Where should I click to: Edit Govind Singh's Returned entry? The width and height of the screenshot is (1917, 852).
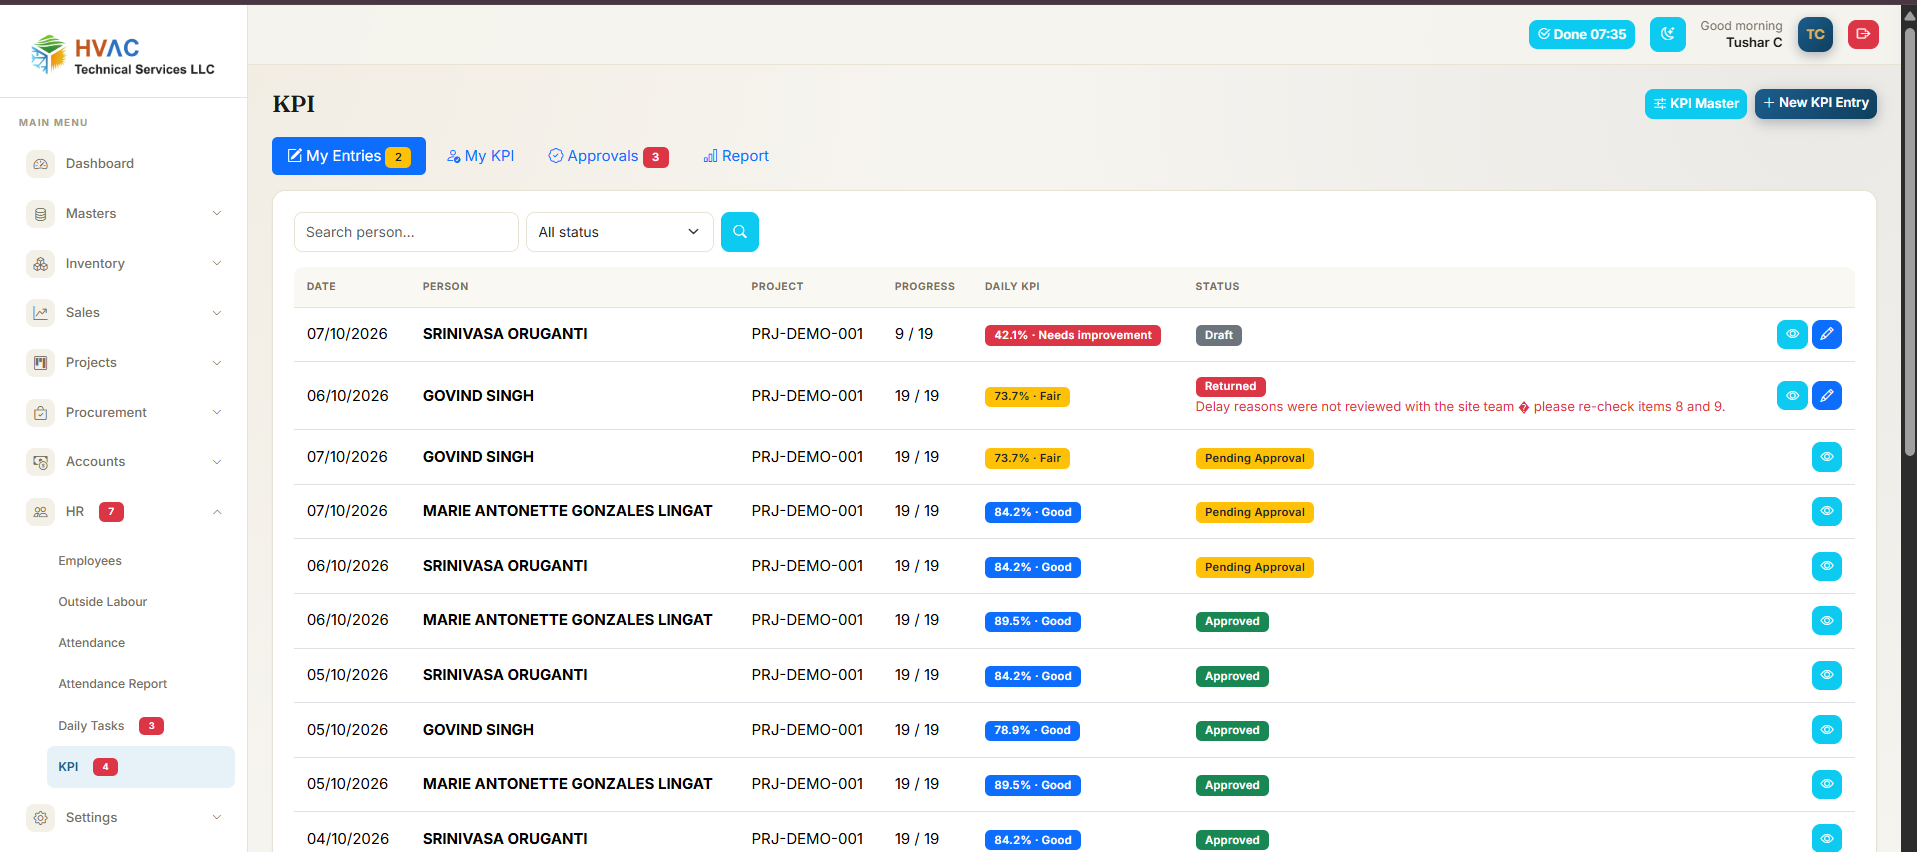click(1827, 396)
